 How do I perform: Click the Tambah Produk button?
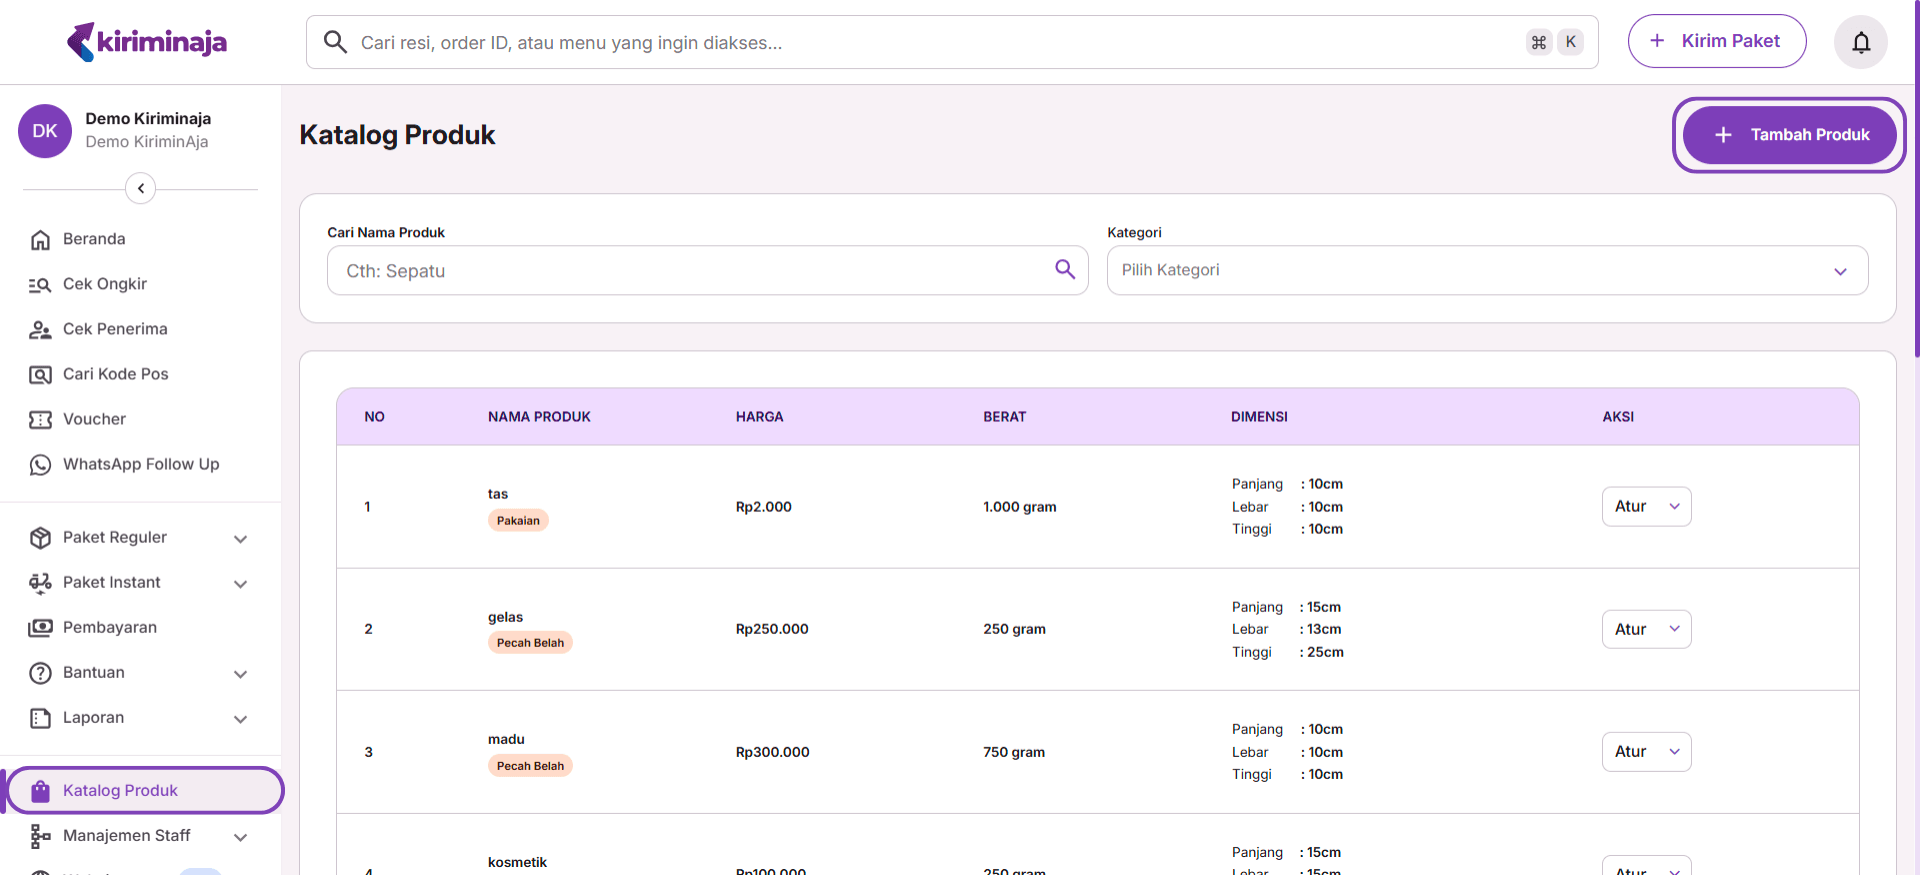pyautogui.click(x=1789, y=135)
